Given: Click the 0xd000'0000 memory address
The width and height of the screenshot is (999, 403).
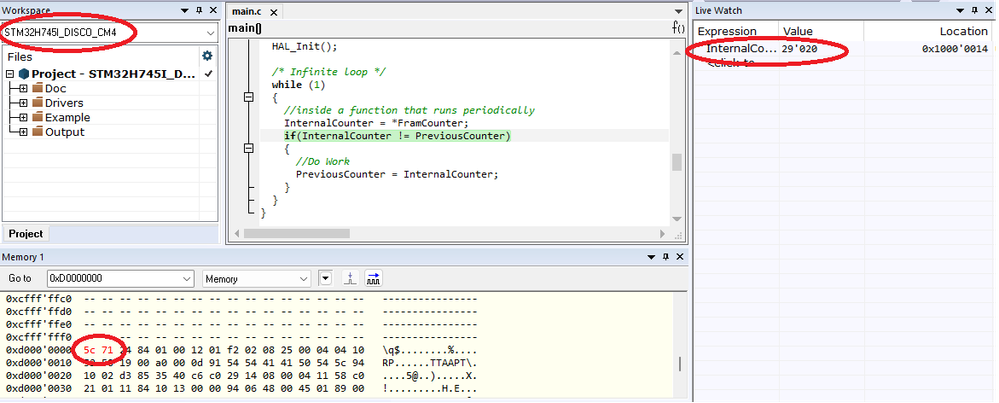Looking at the screenshot, I should pyautogui.click(x=39, y=351).
